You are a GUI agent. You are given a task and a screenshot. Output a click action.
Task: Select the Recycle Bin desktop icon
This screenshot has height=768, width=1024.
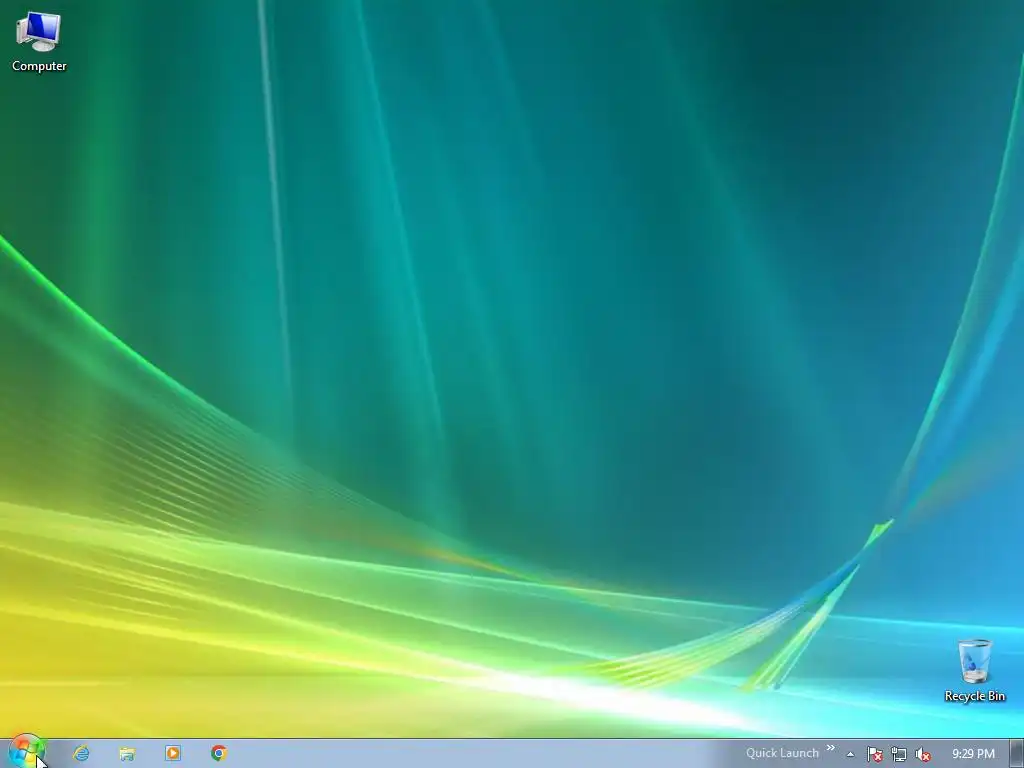(974, 671)
